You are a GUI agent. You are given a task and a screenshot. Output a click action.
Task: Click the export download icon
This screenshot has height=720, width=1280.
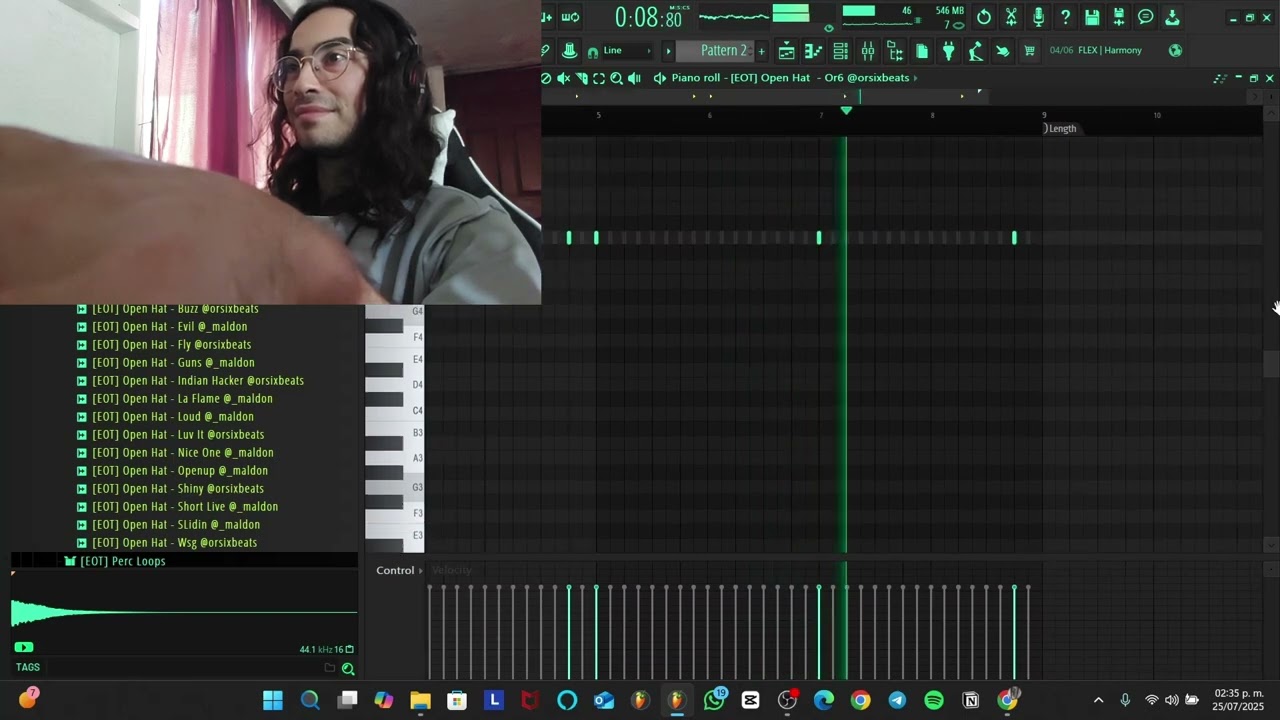(x=1173, y=17)
